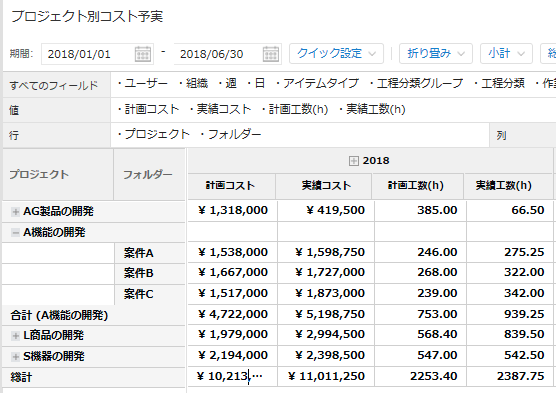This screenshot has width=556, height=393.
Task: Click cell 385.00 planned hours
Action: pos(420,210)
